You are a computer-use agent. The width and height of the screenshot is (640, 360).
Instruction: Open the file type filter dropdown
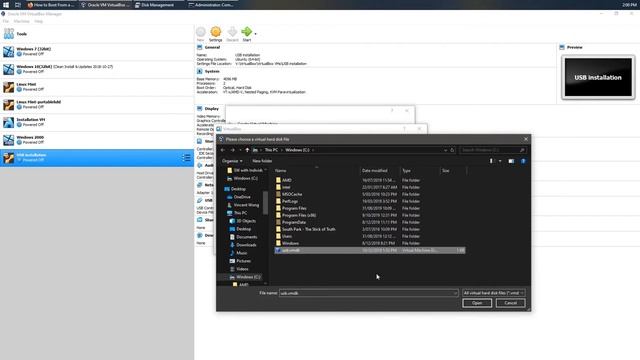493,293
